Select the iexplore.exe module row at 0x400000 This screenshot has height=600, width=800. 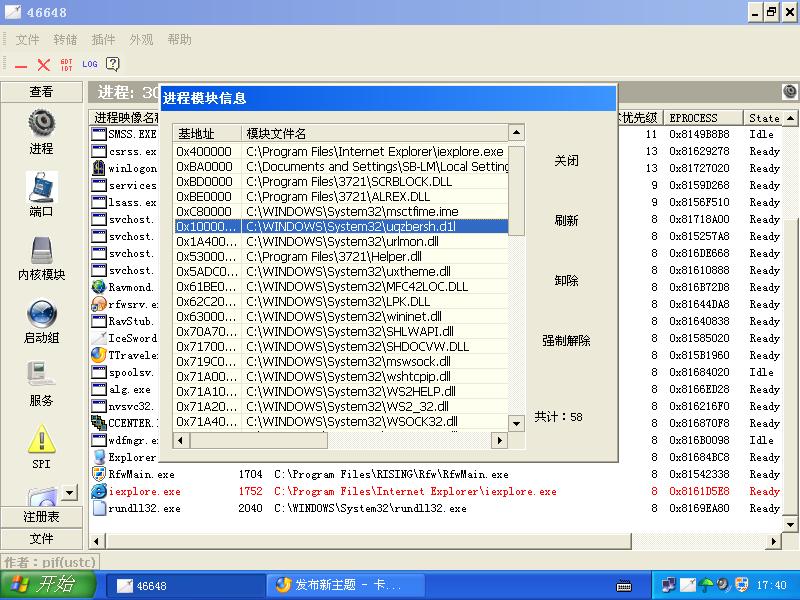tap(341, 152)
